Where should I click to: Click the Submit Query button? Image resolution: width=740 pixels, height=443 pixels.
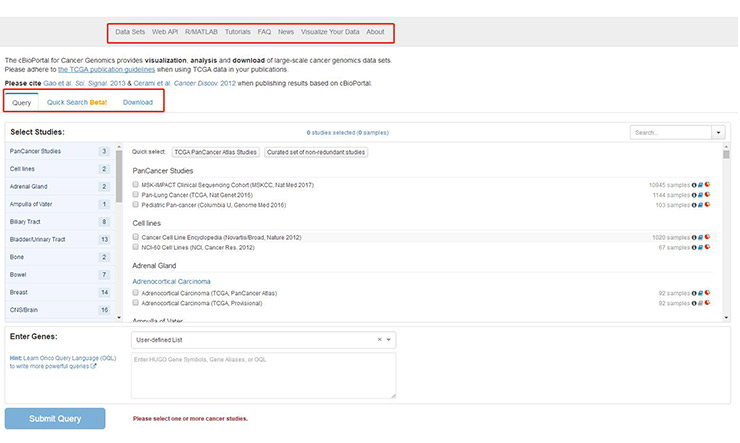55,418
